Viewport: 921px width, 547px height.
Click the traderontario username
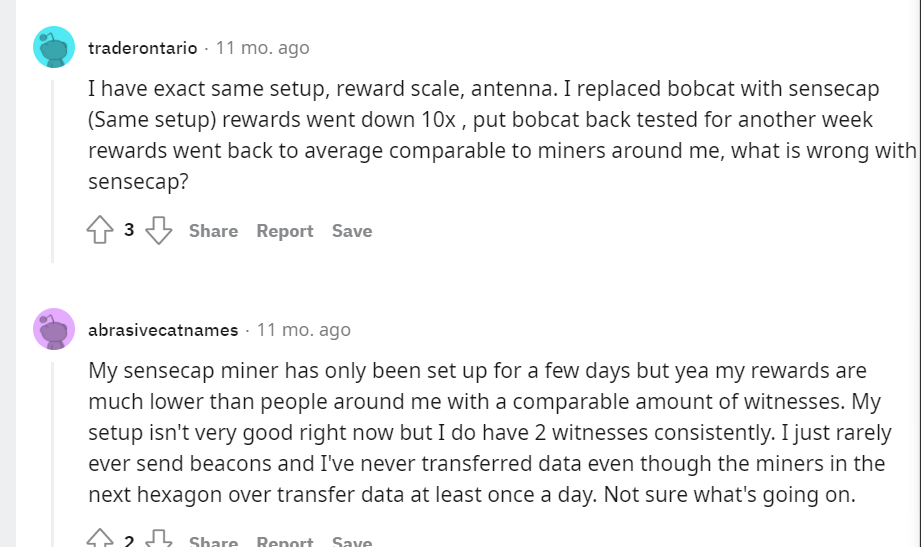pyautogui.click(x=143, y=48)
